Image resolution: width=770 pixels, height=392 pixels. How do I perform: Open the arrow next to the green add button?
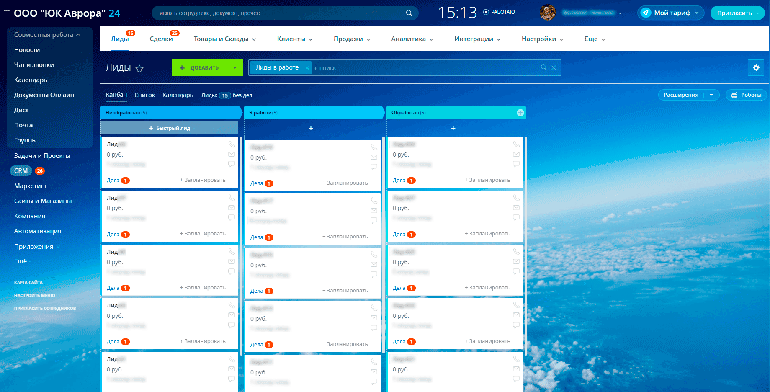click(x=236, y=68)
